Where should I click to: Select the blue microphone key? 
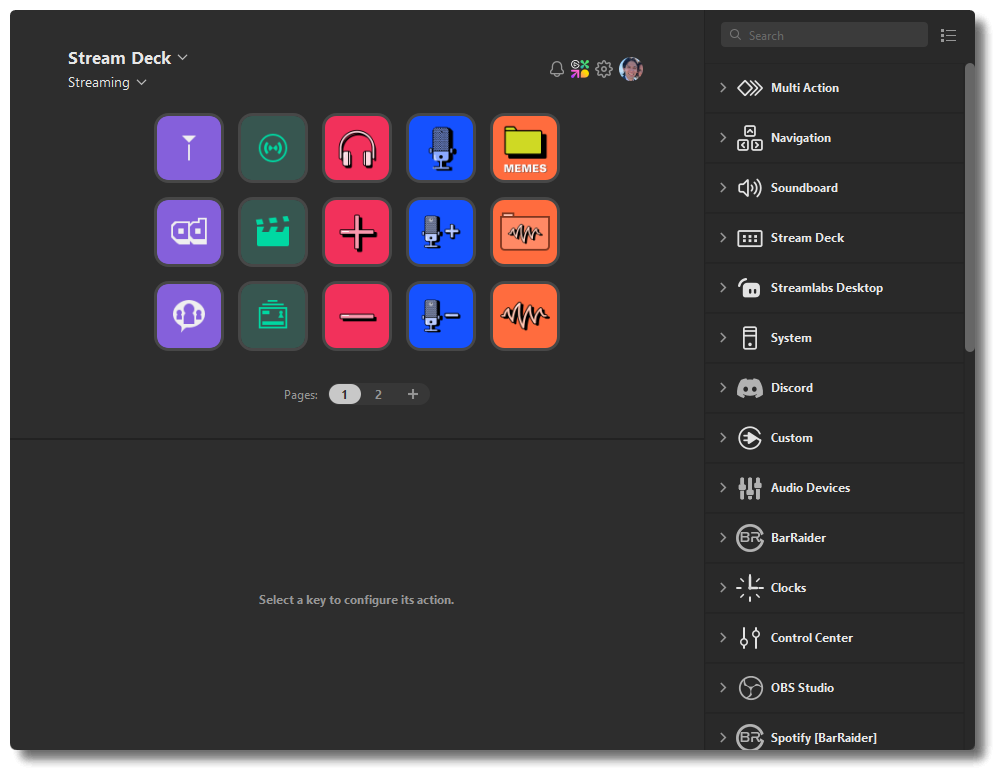pyautogui.click(x=441, y=148)
